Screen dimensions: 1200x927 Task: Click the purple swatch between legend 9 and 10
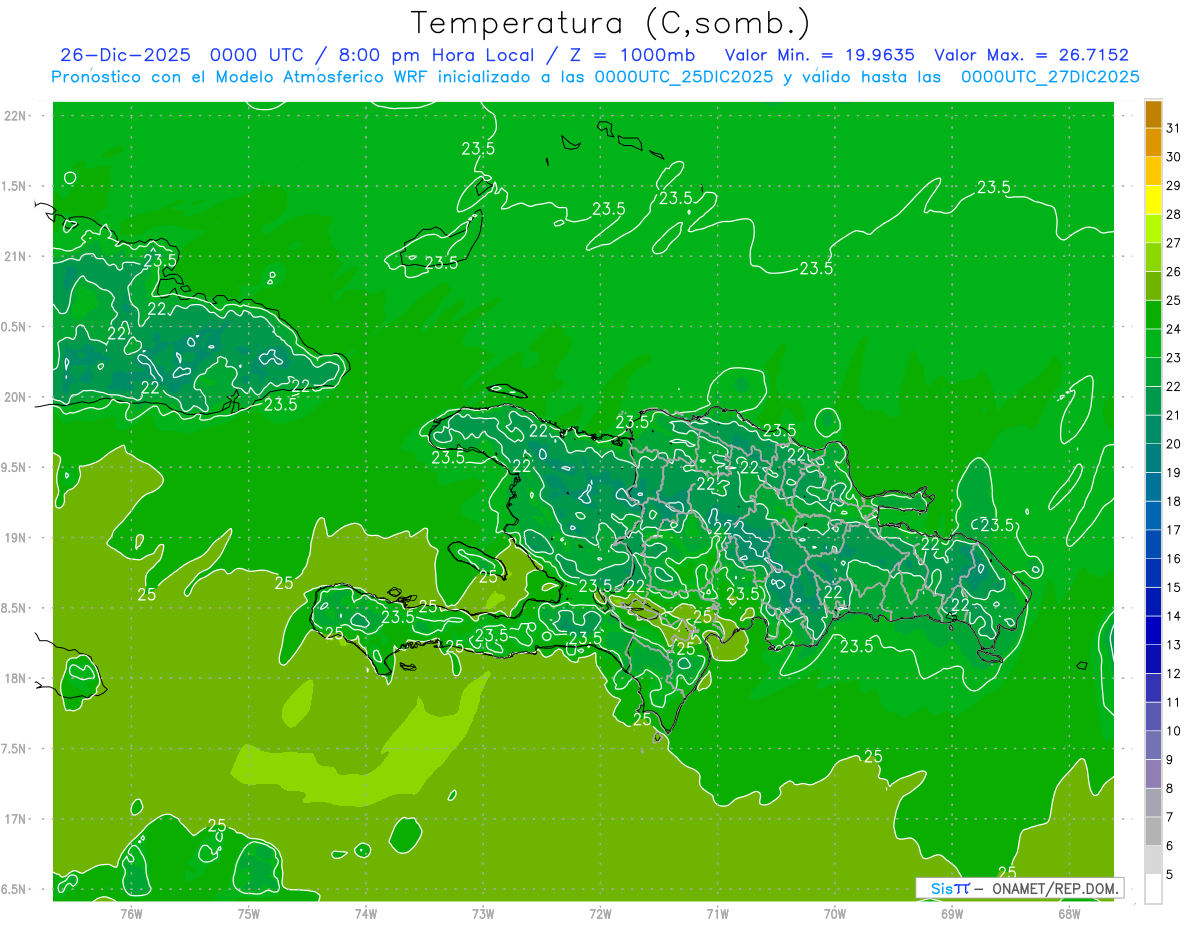point(1153,745)
